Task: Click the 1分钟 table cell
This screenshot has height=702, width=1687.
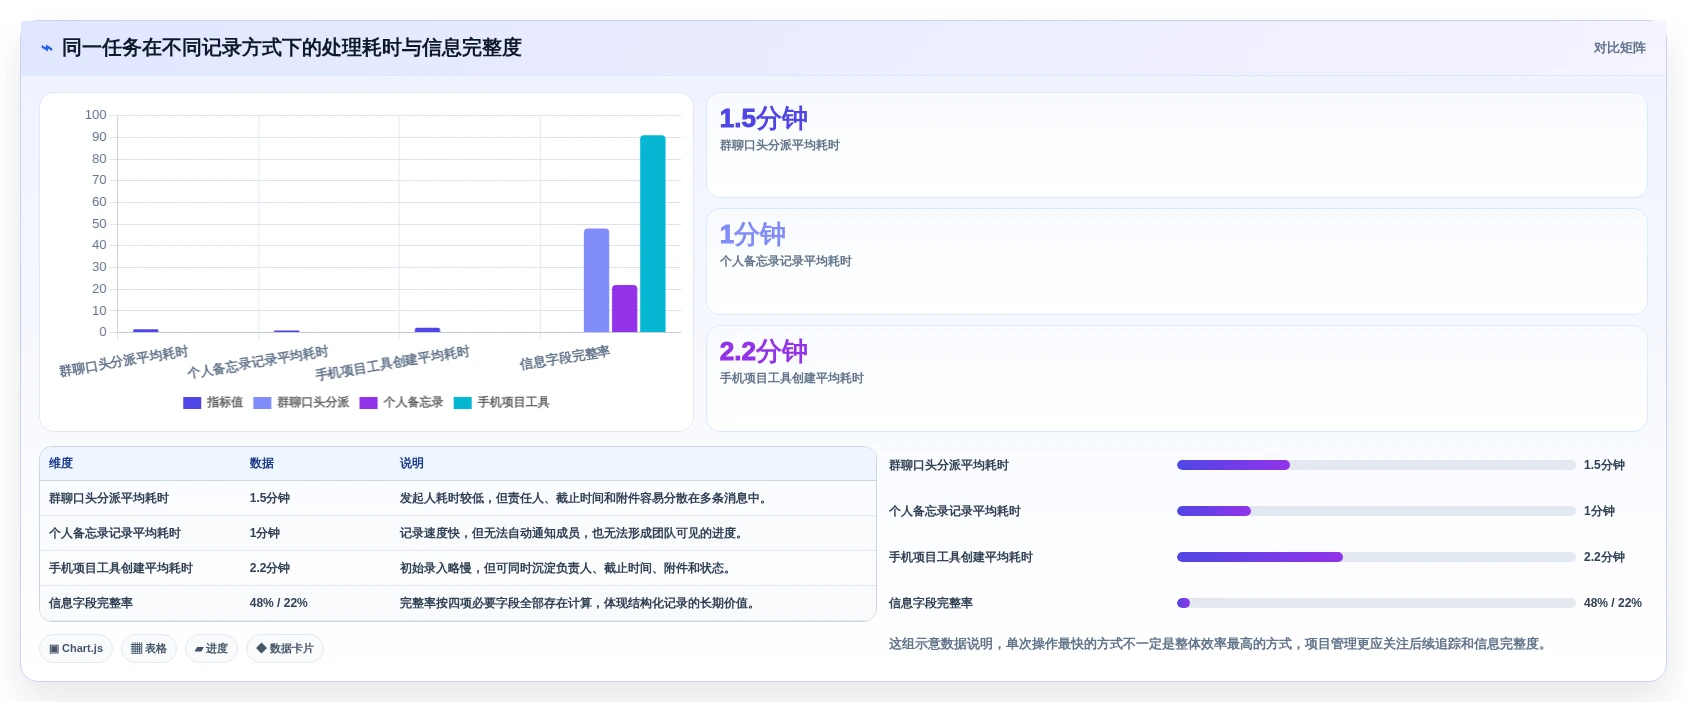Action: point(265,533)
